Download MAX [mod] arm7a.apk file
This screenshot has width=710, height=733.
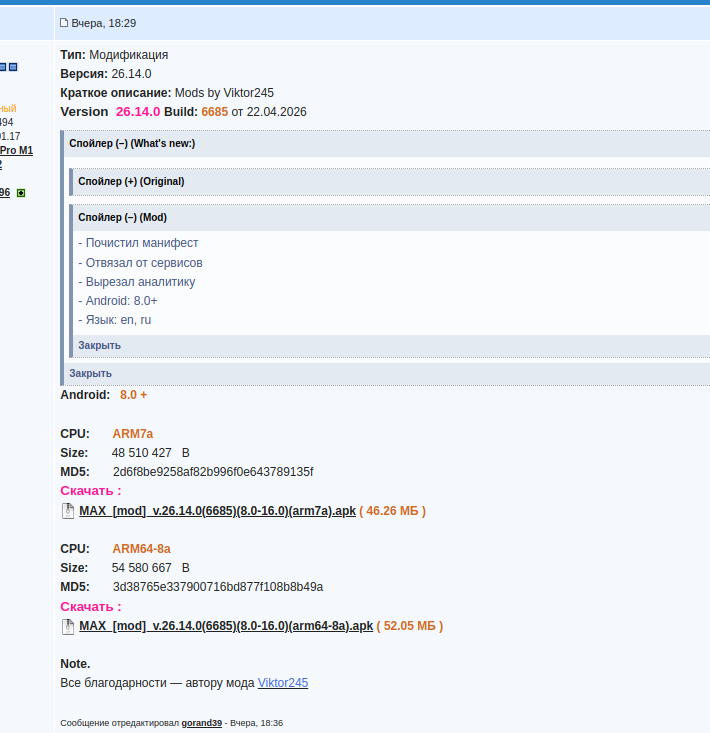(x=217, y=511)
